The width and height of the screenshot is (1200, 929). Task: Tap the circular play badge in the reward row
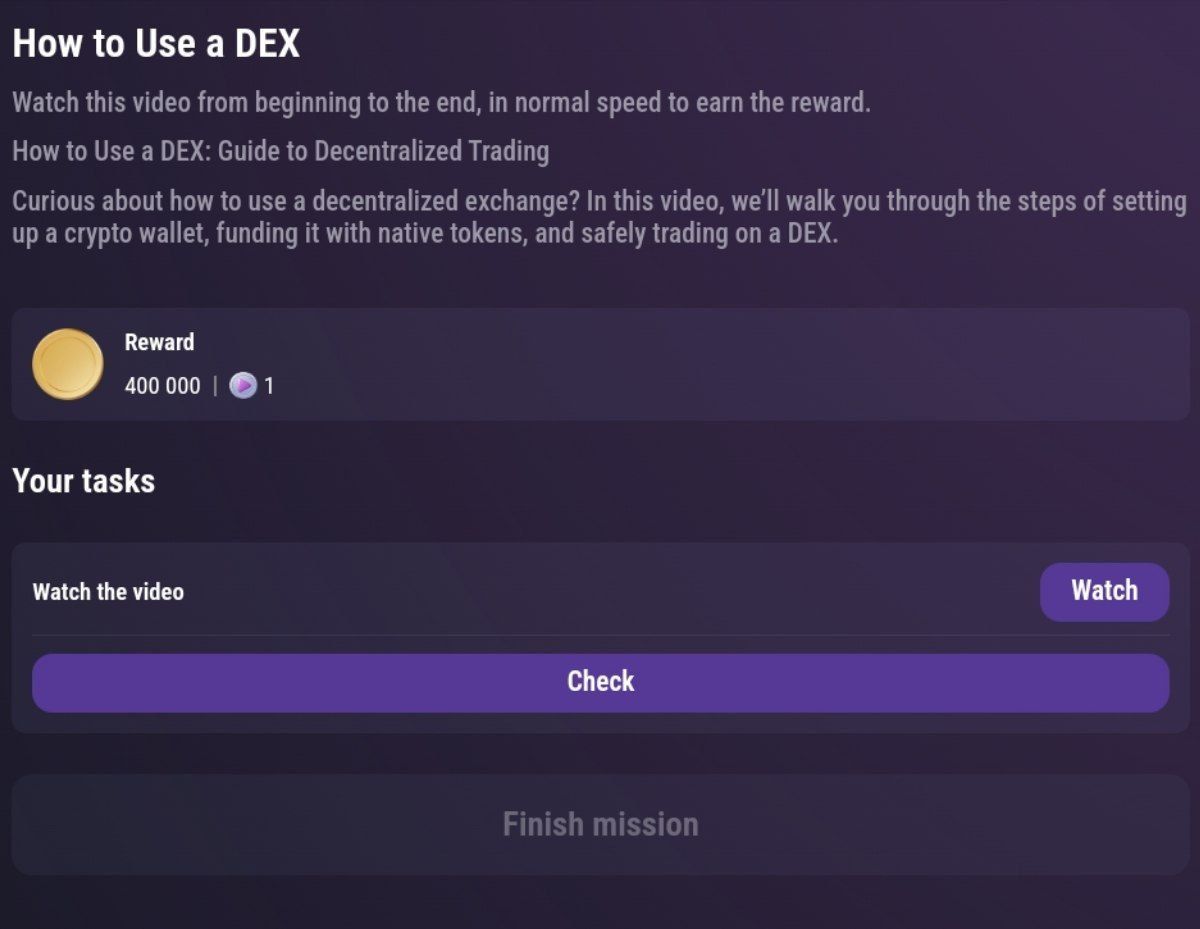coord(242,386)
